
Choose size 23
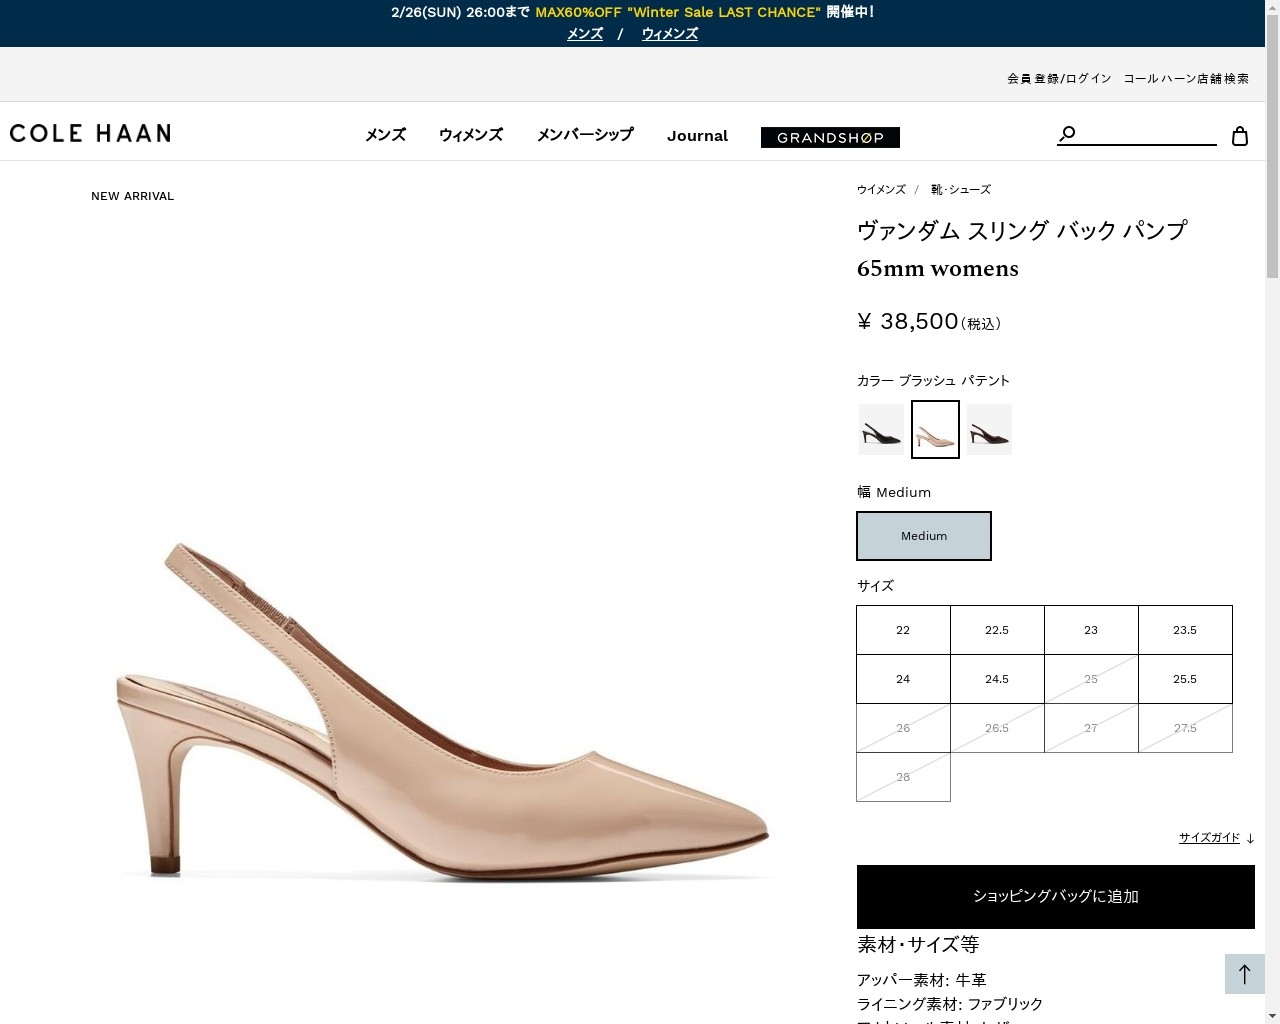(x=1091, y=630)
